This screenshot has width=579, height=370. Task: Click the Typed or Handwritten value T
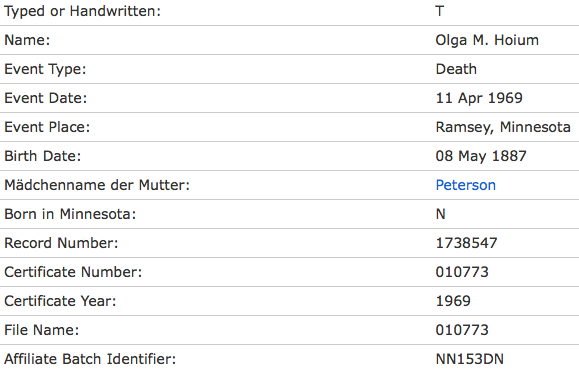pyautogui.click(x=439, y=11)
